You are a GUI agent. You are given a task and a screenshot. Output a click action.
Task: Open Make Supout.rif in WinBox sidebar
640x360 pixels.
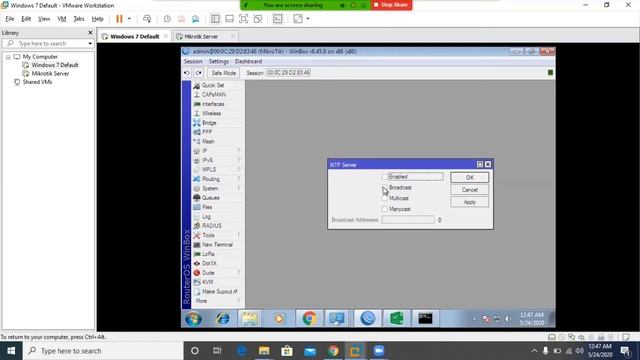click(218, 292)
